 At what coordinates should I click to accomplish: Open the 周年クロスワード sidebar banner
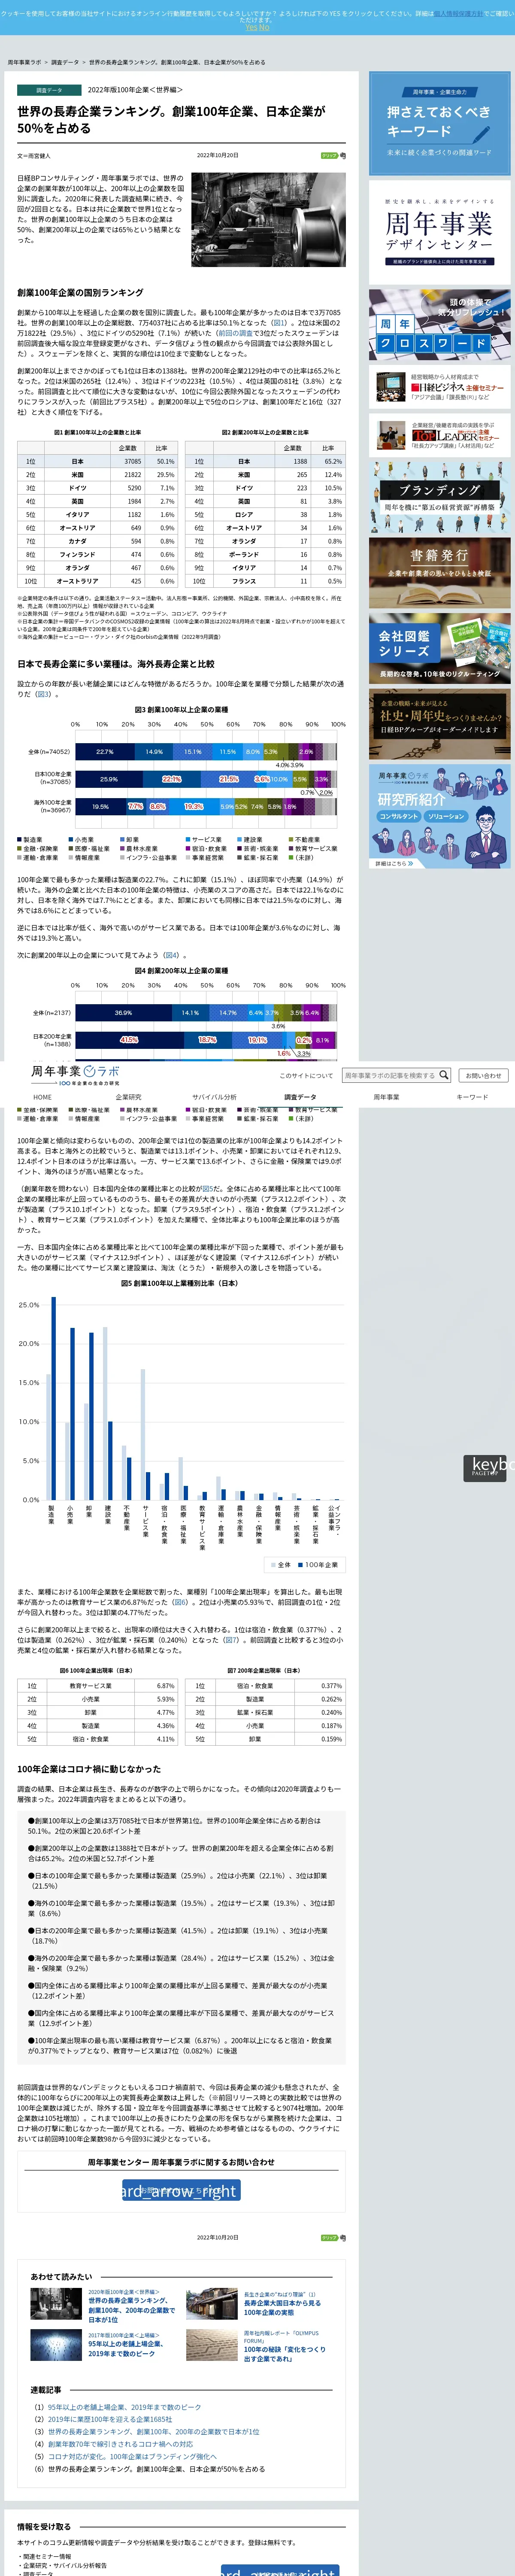pyautogui.click(x=439, y=325)
